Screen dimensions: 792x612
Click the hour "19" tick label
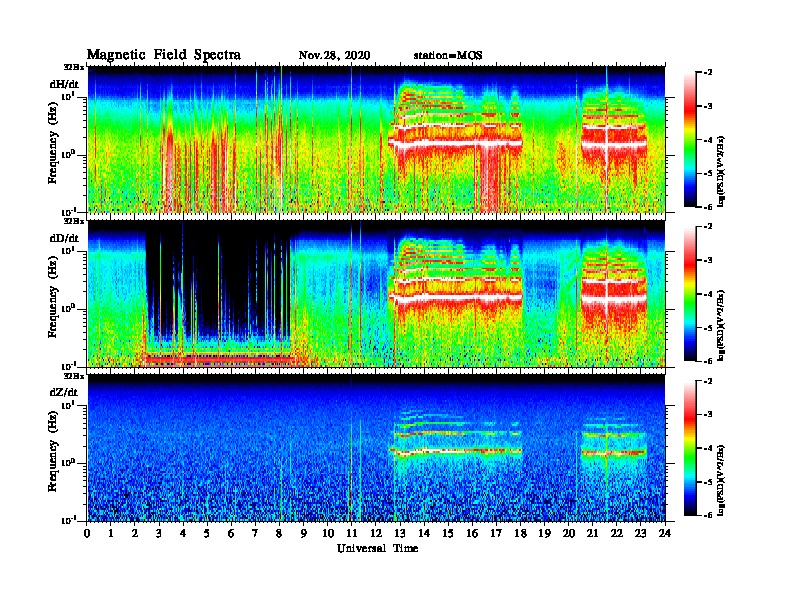[544, 533]
